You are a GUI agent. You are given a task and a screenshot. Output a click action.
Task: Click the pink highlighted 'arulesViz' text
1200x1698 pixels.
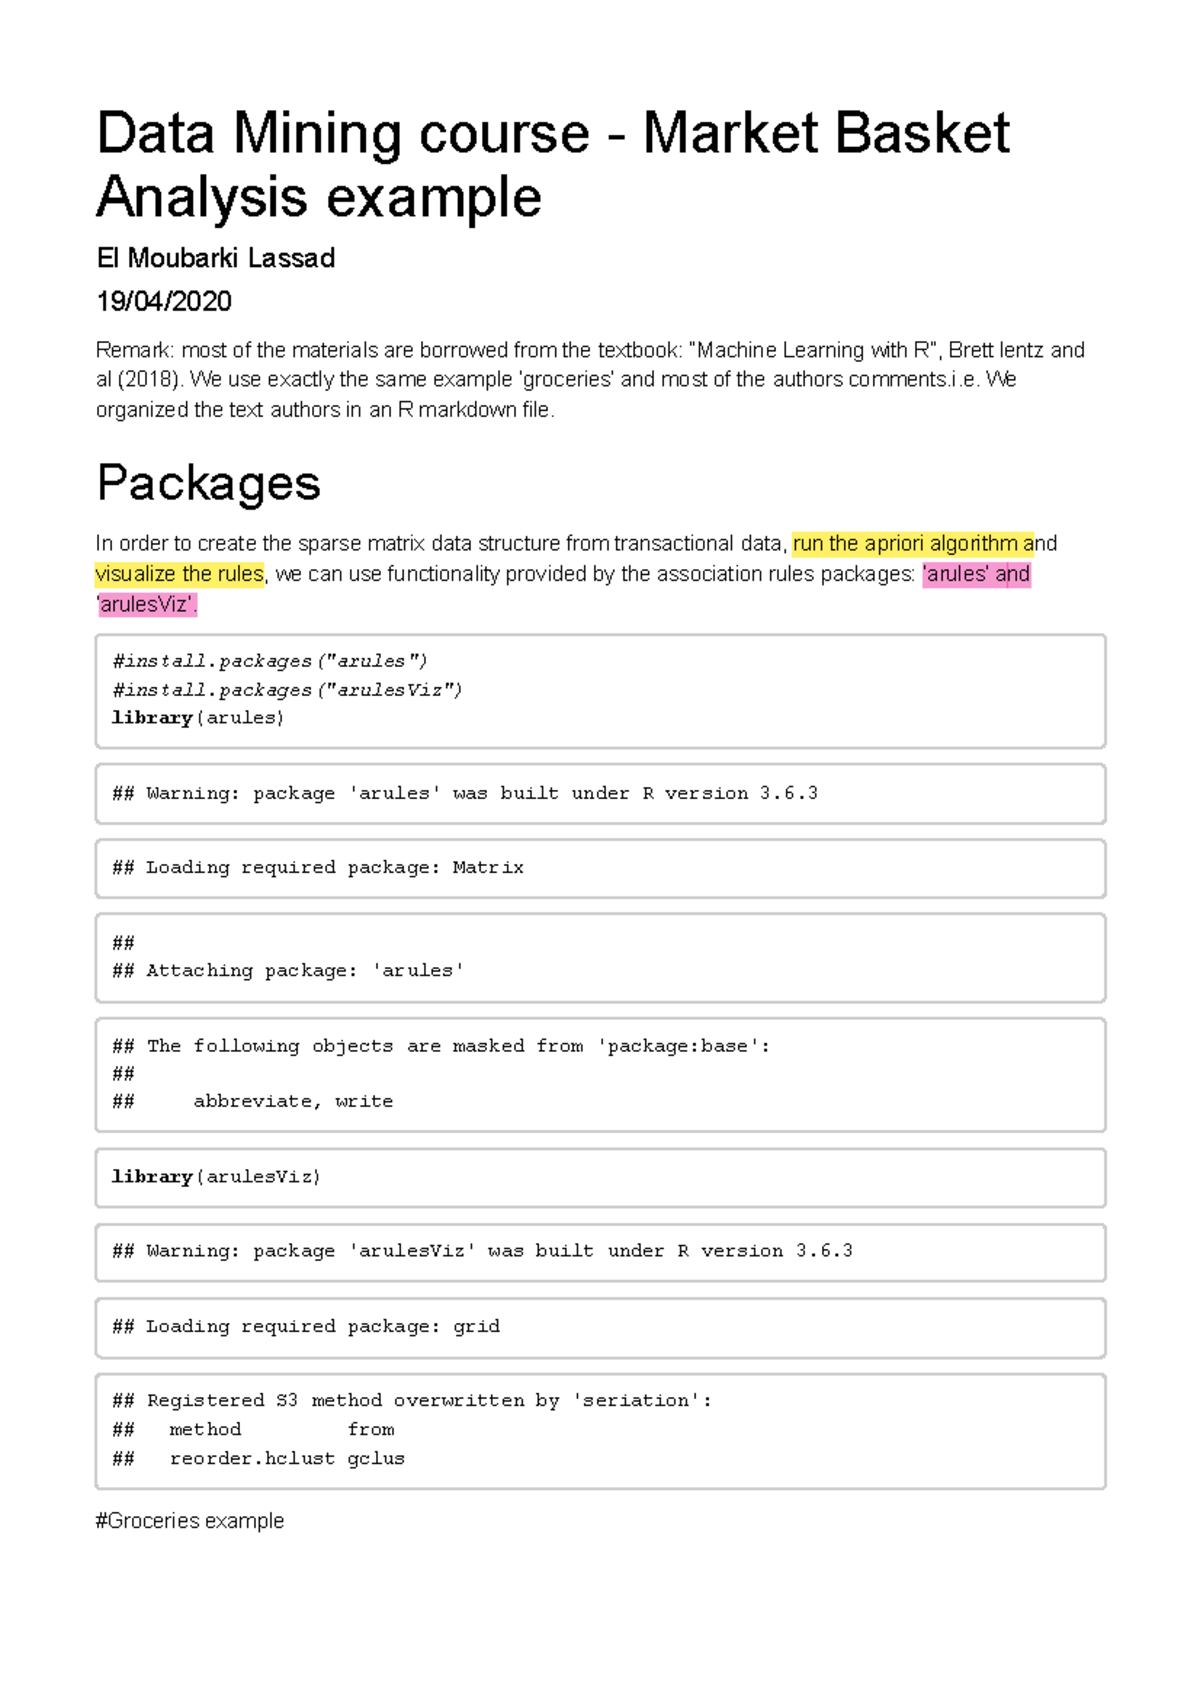click(x=147, y=604)
